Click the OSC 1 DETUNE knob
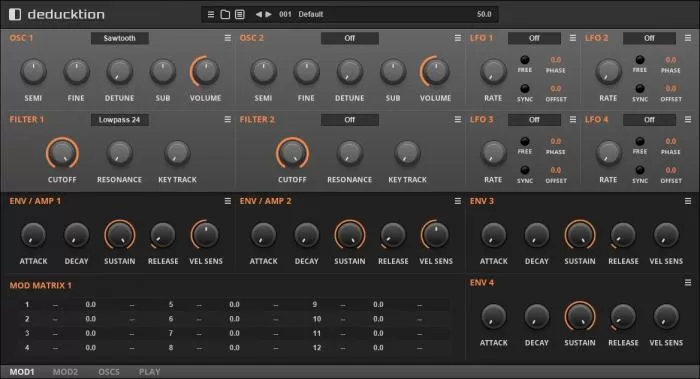 pos(120,71)
